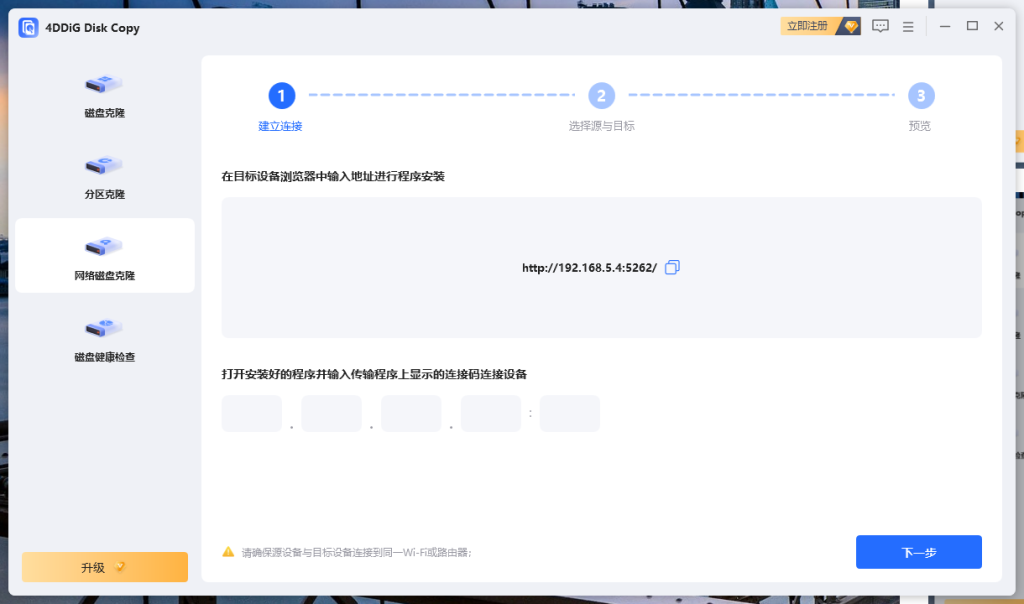1024x604 pixels.
Task: Click the orange 升级 upgrade button
Action: tap(104, 567)
